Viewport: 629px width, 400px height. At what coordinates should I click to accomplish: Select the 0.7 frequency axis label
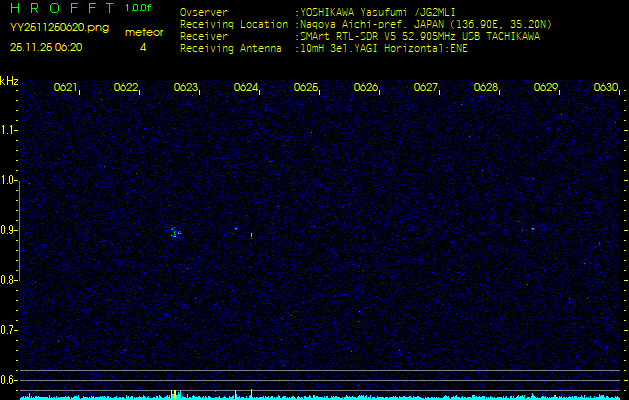(9, 329)
